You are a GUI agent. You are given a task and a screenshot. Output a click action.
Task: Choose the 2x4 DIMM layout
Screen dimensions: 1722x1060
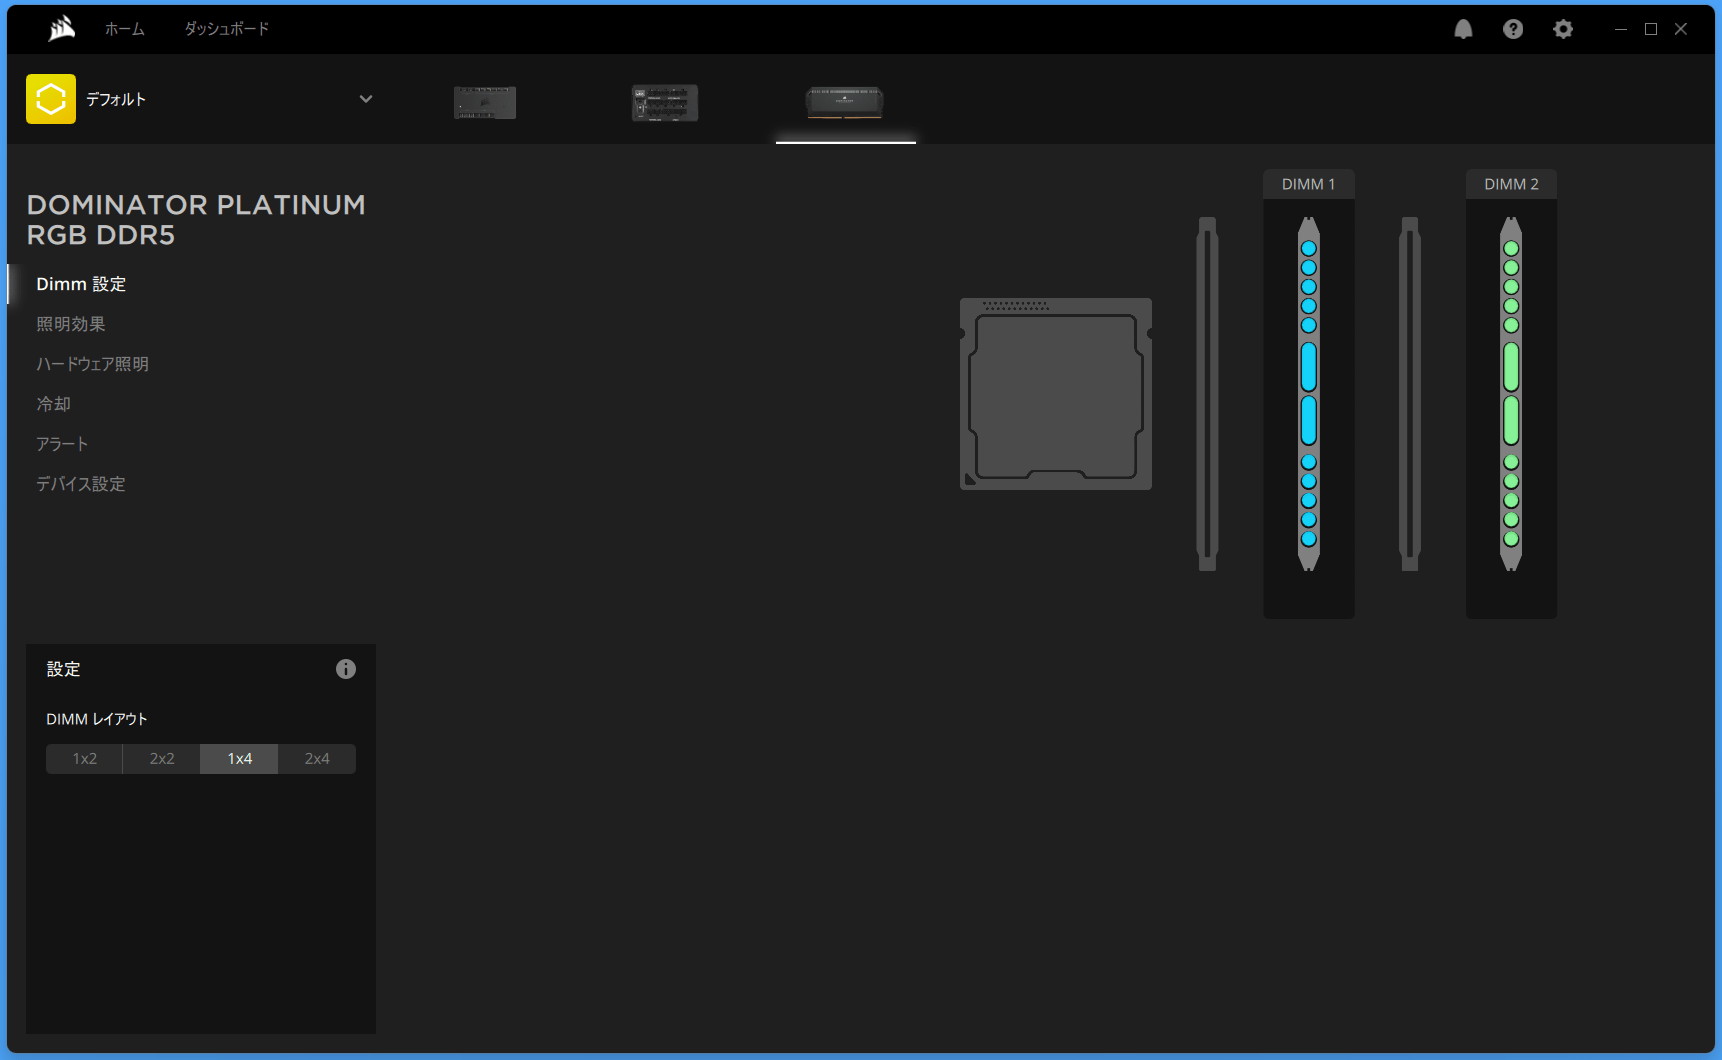(317, 759)
